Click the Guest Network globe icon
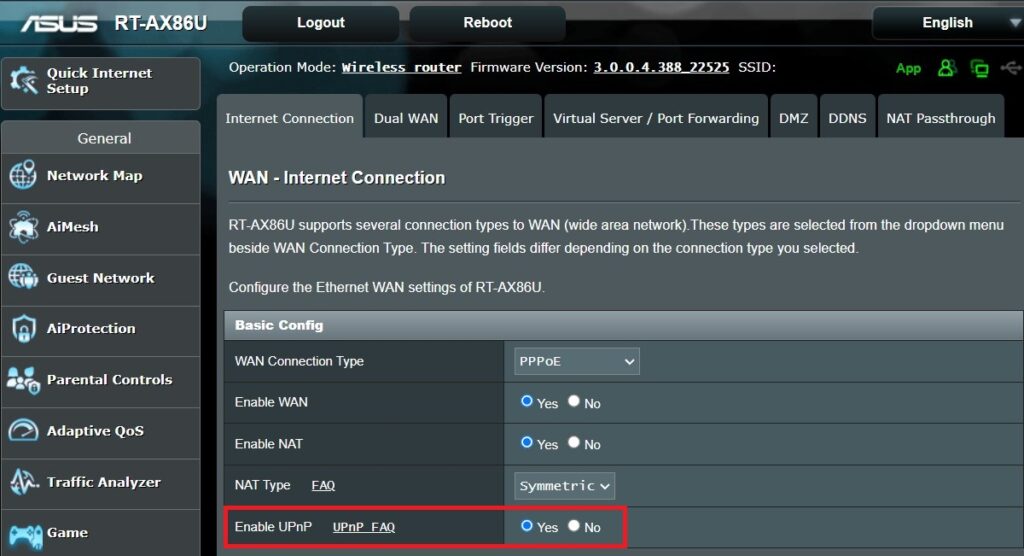Viewport: 1024px width, 556px height. [x=23, y=277]
